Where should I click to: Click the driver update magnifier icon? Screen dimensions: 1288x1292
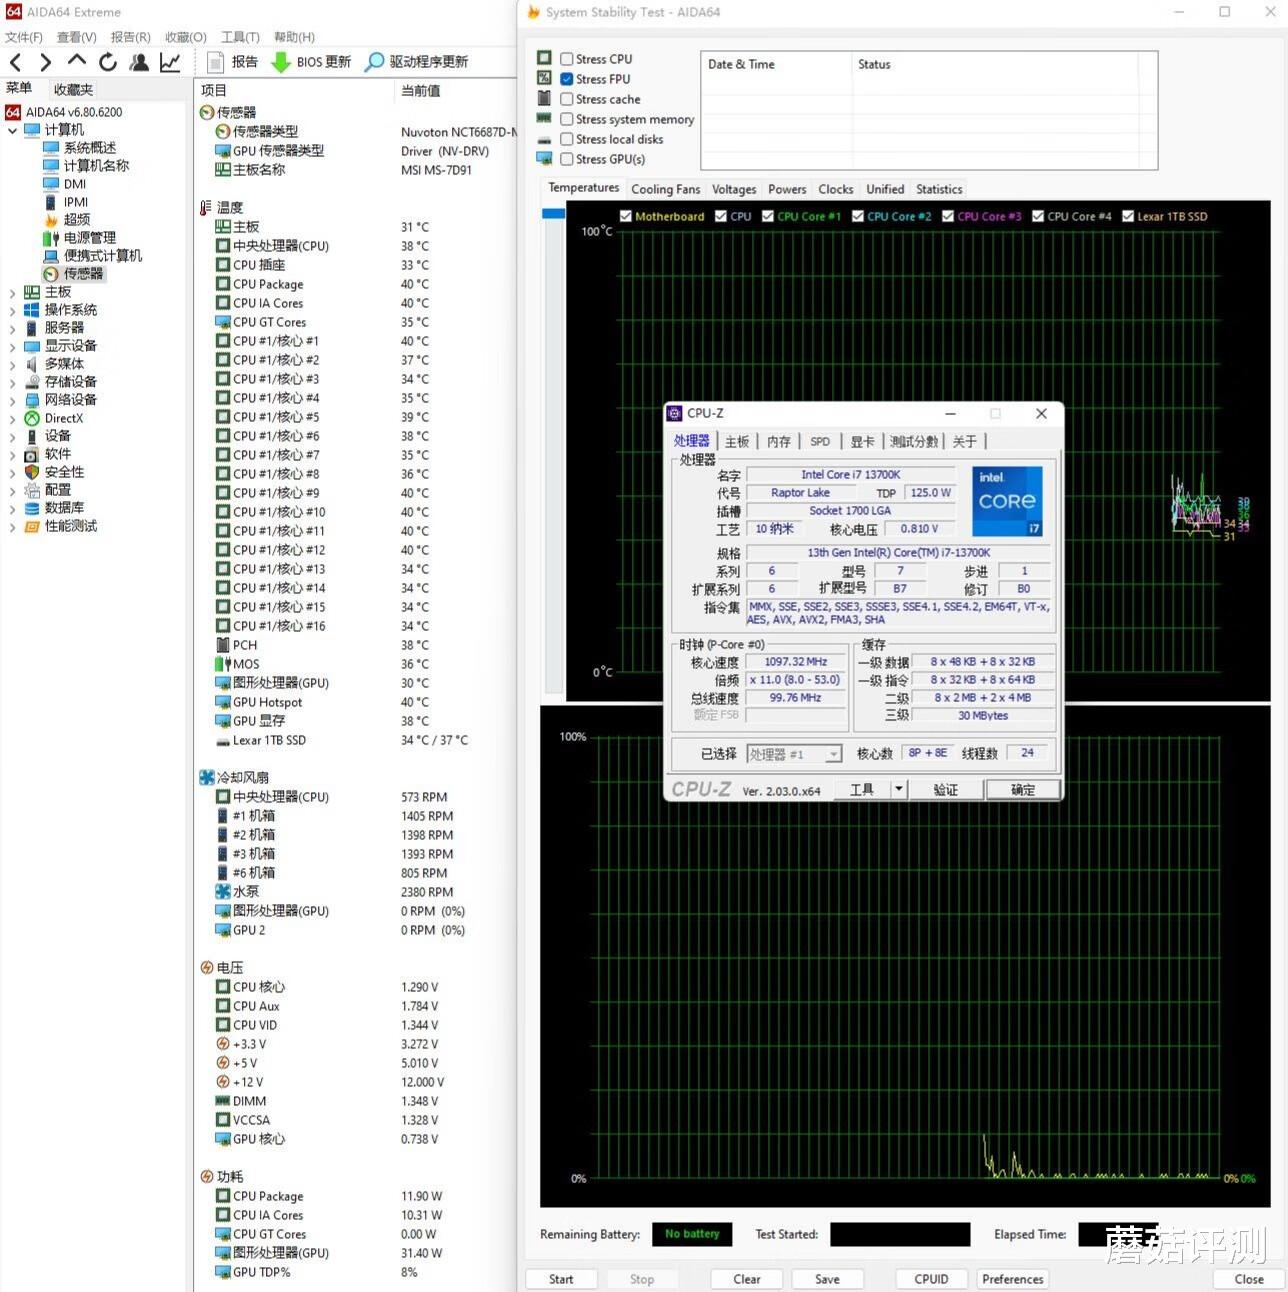374,62
